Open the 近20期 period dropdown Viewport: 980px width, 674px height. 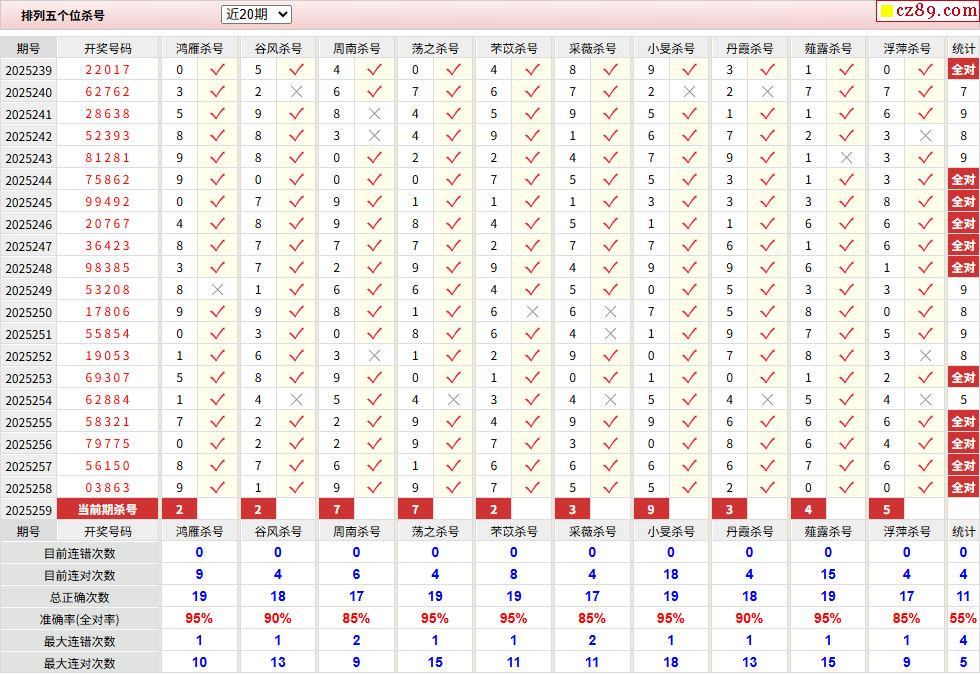pos(256,14)
